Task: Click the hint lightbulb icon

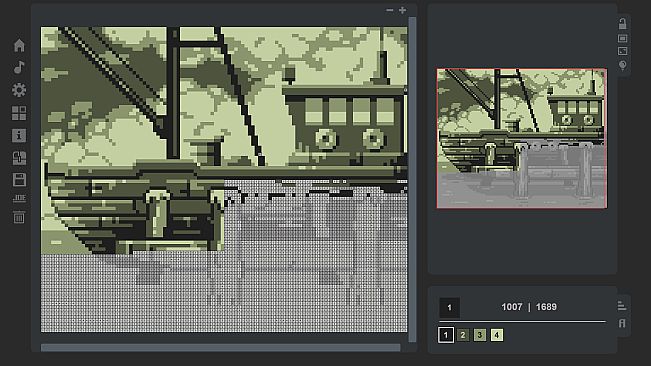Action: pos(622,66)
